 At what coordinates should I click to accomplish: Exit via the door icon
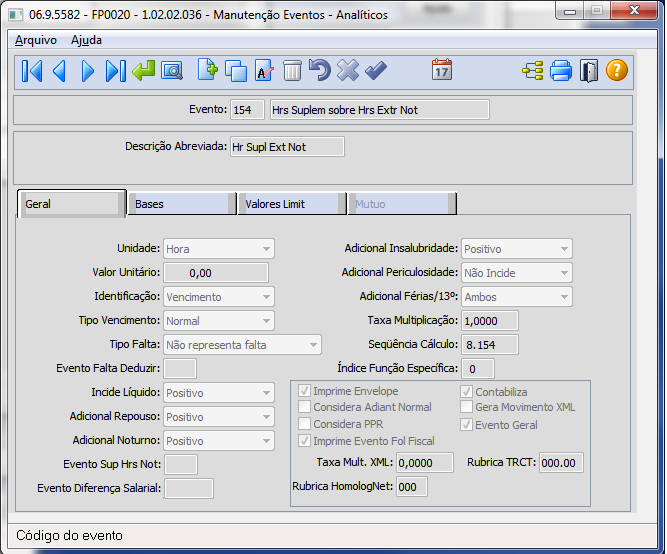589,71
